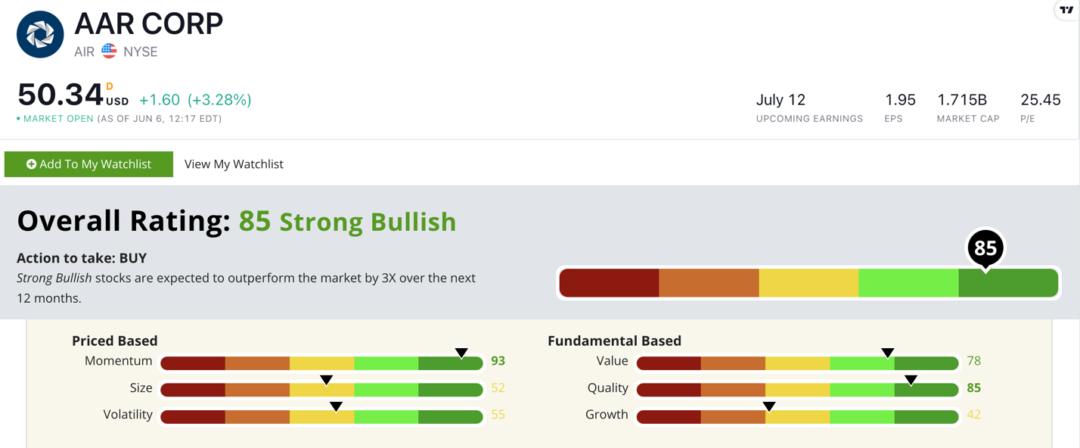Click the 25.45 P/E value
Viewport: 1080px width, 448px height.
click(x=1040, y=100)
